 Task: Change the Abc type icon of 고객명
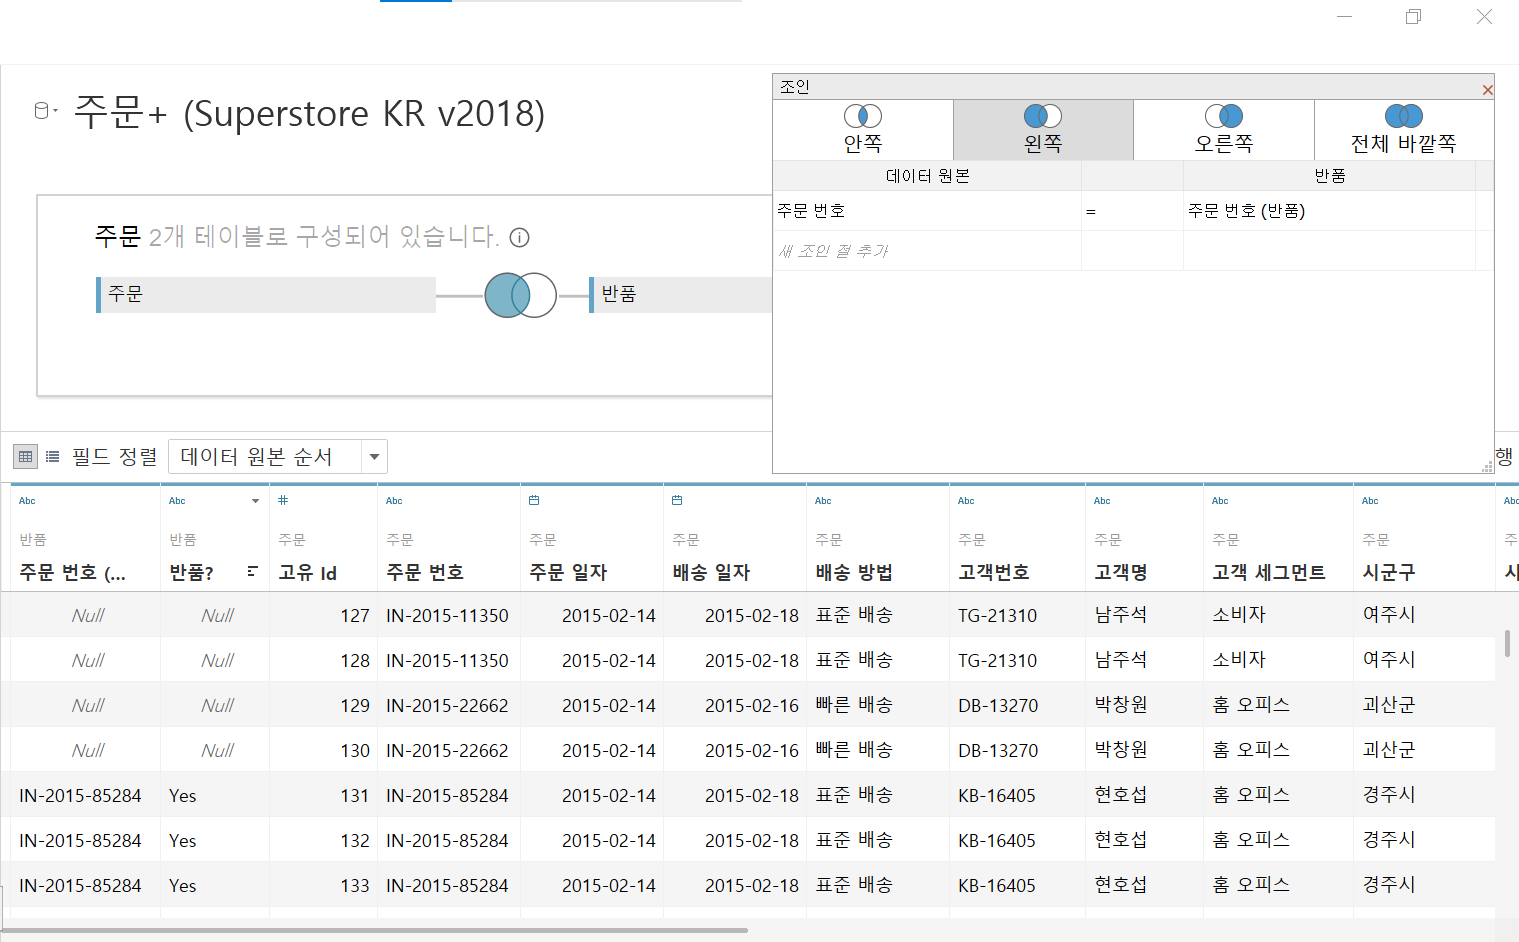tap(1102, 501)
